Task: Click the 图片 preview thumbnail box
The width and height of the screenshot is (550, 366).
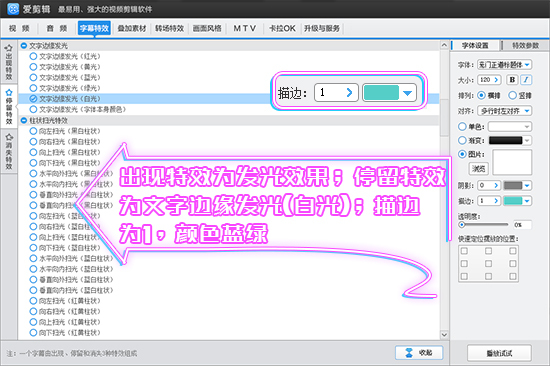Action: [512, 162]
